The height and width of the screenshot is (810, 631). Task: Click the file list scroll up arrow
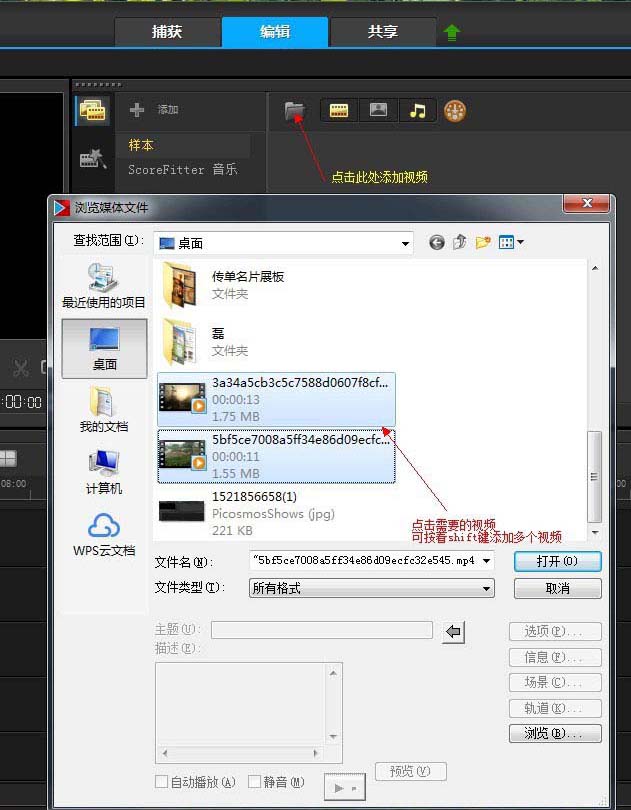coord(595,268)
